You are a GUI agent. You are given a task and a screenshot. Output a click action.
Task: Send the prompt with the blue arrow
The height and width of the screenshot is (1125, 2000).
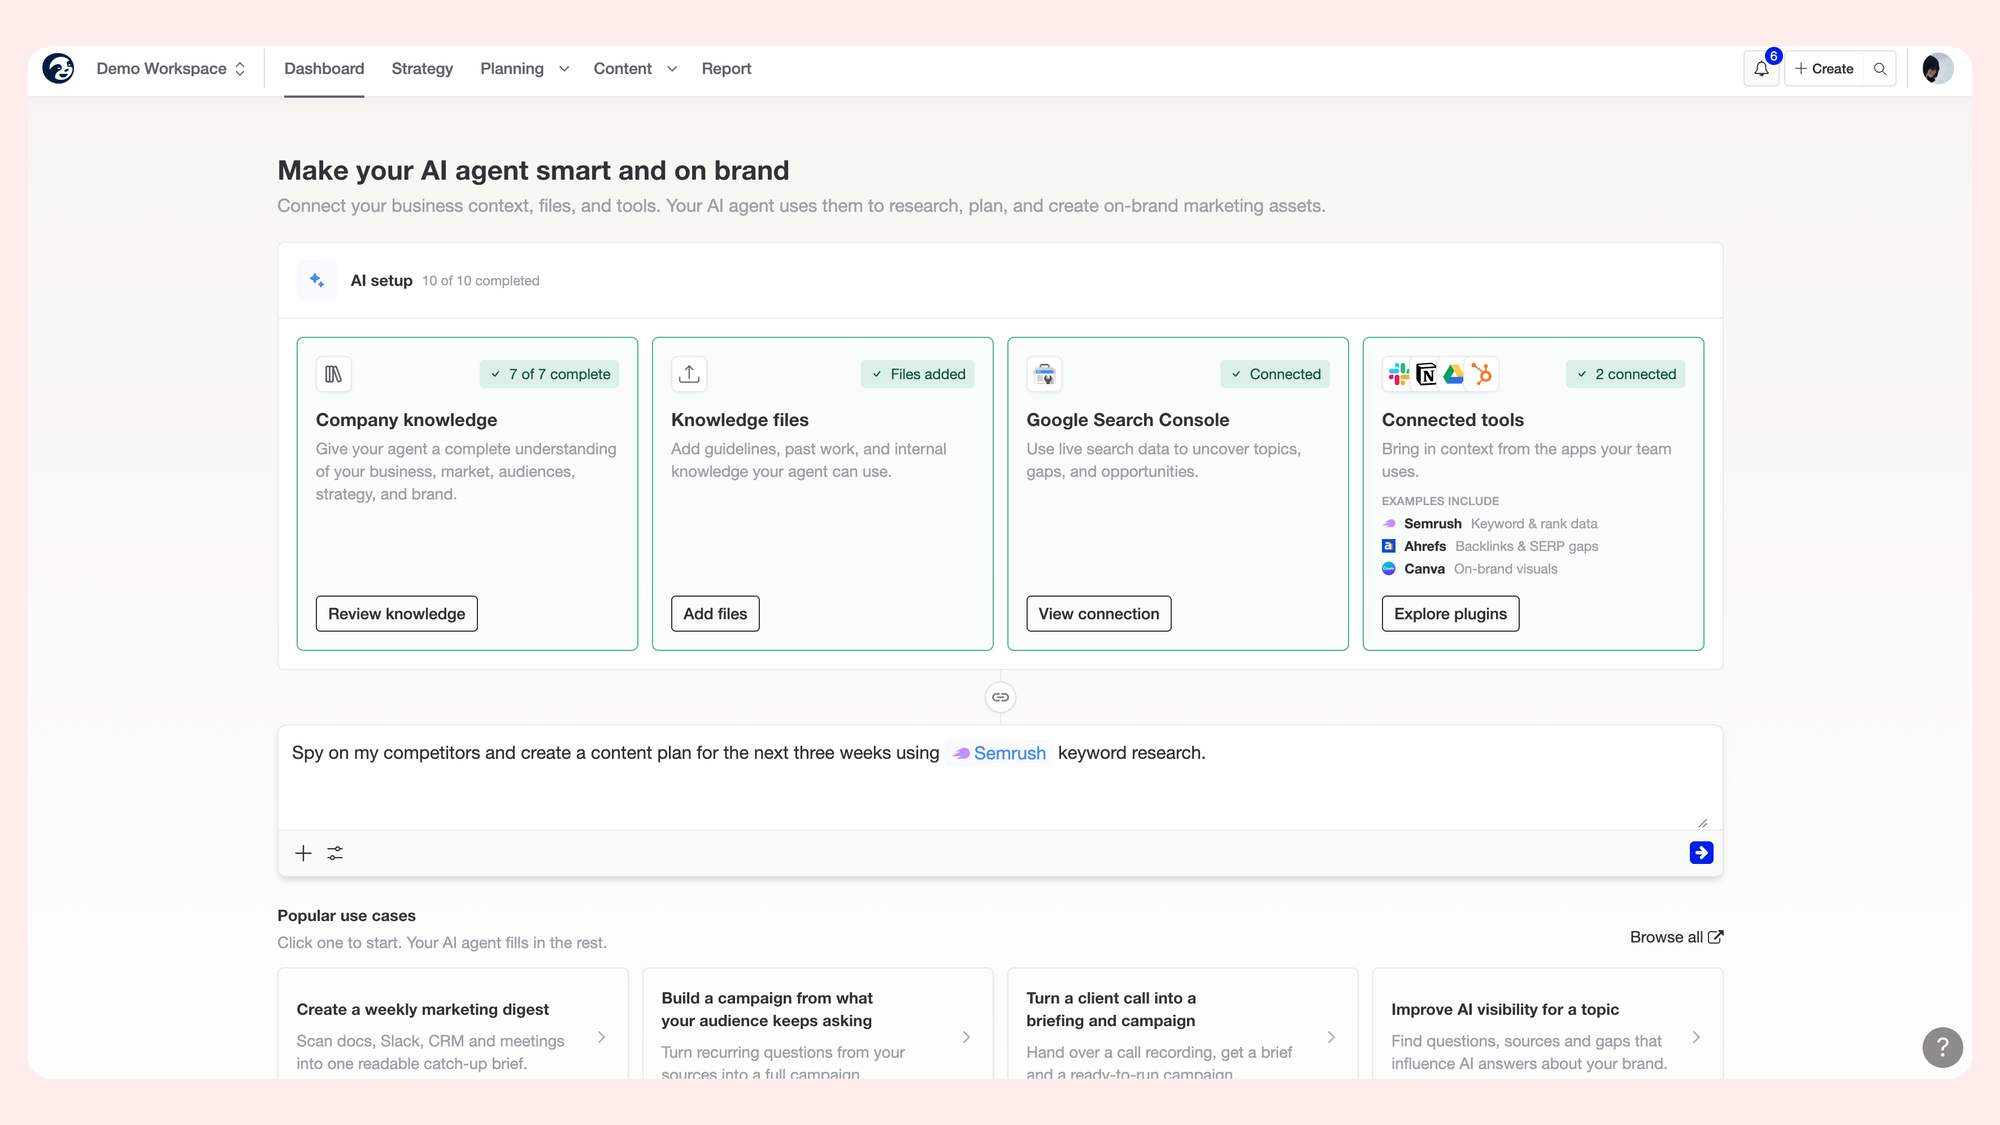click(x=1701, y=853)
